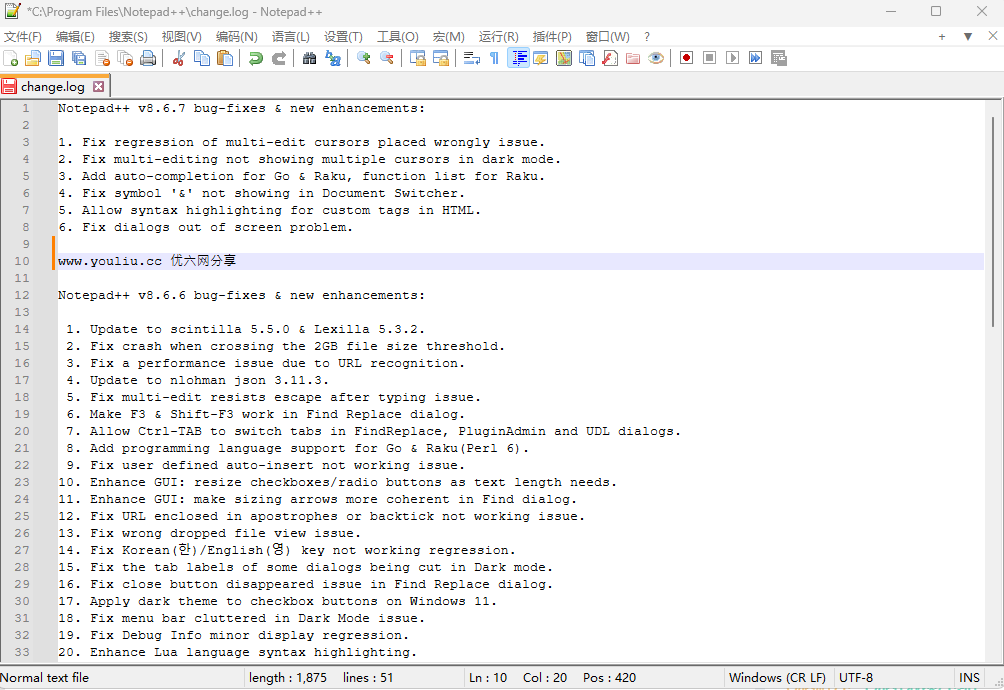This screenshot has height=690, width=1004.
Task: Toggle synchronized horizontal scrolling
Action: [x=441, y=58]
